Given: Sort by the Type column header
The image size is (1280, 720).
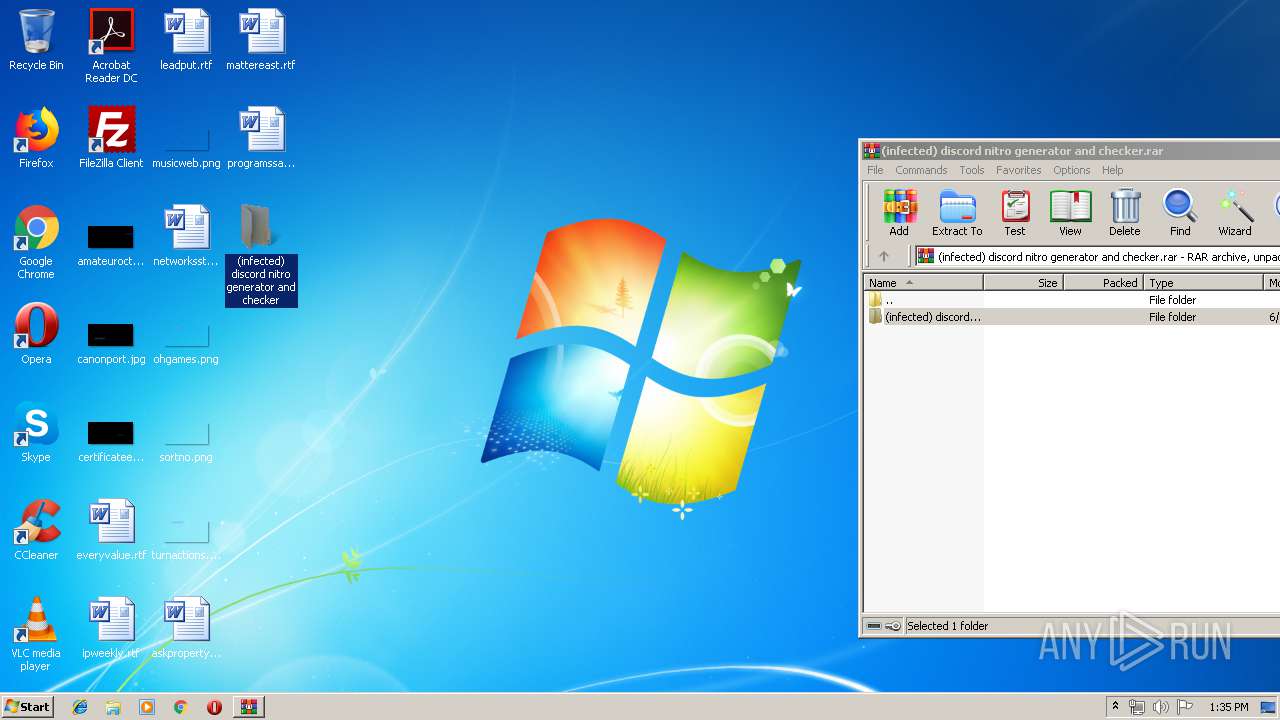Looking at the screenshot, I should tap(1204, 283).
